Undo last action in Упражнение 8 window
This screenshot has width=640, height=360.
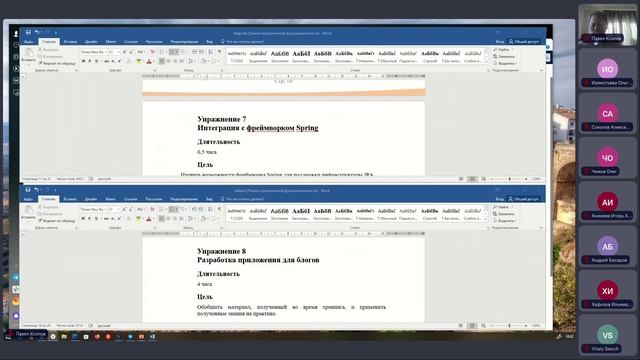coord(37,190)
